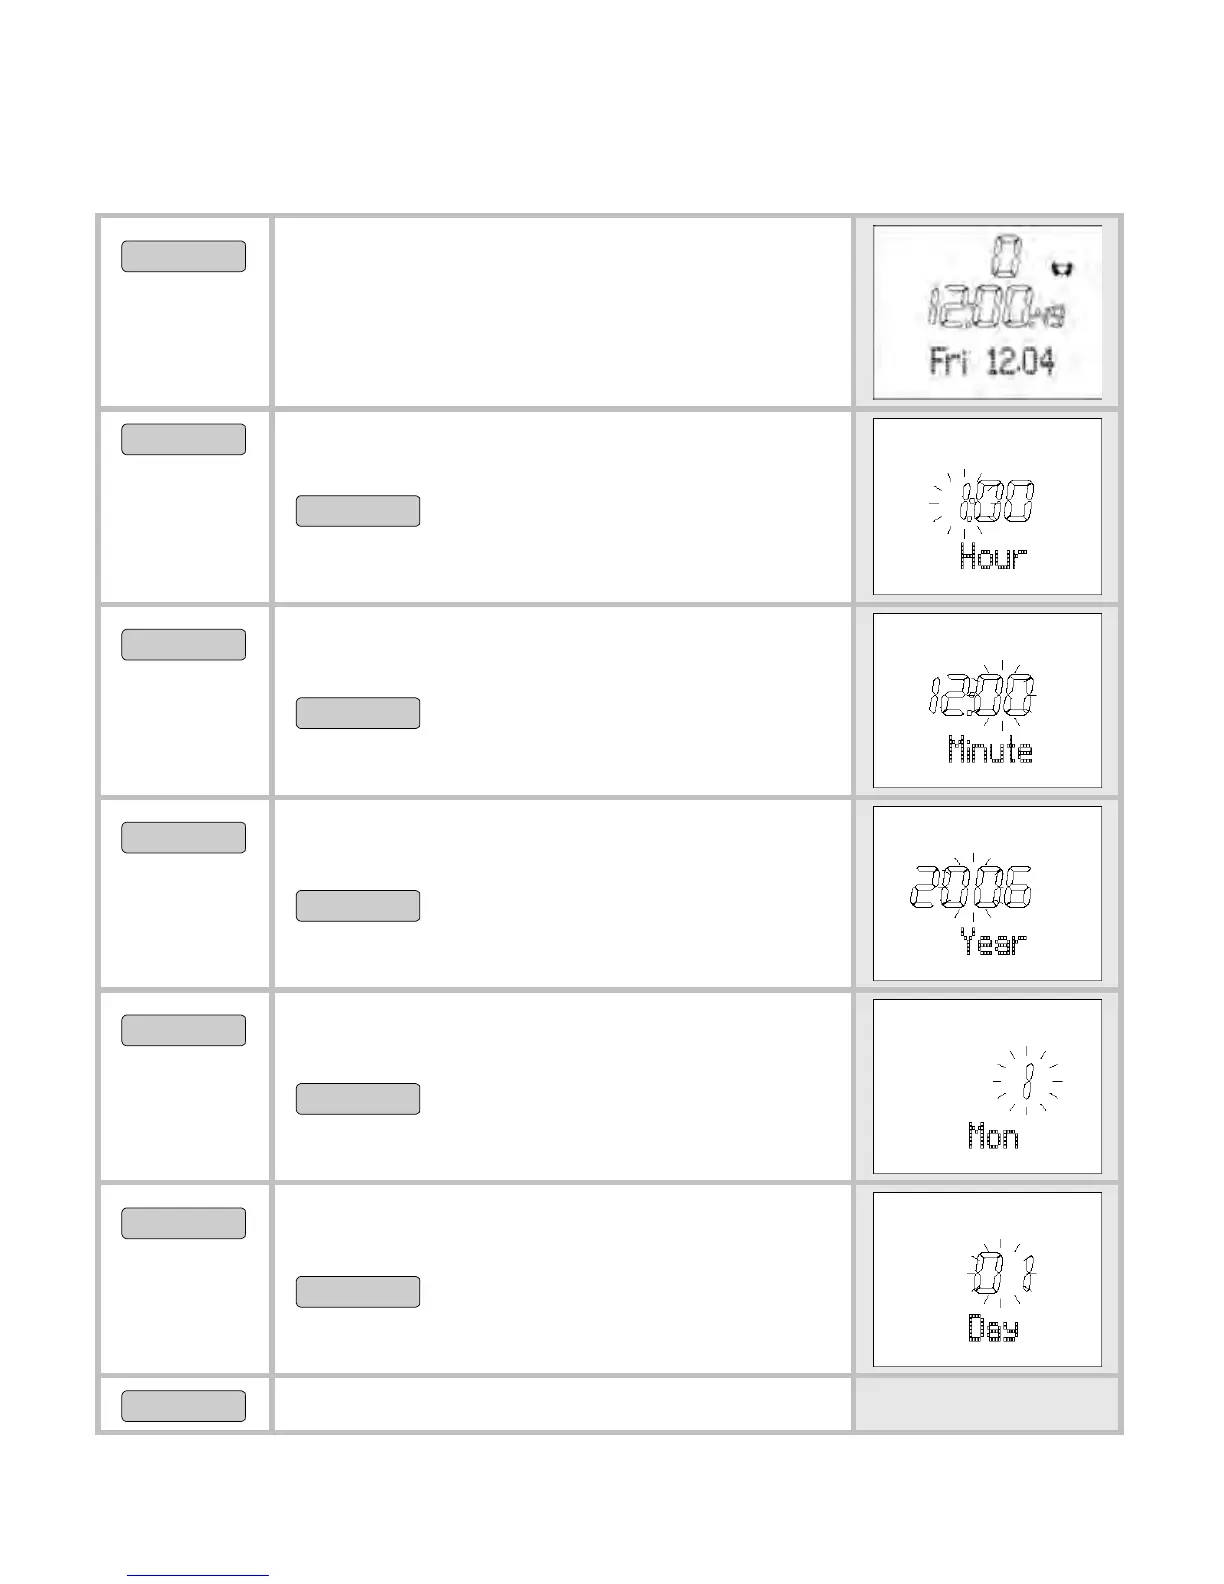Click the small symbol beside the large zero digit
The height and width of the screenshot is (1584, 1224).
pyautogui.click(x=1061, y=269)
